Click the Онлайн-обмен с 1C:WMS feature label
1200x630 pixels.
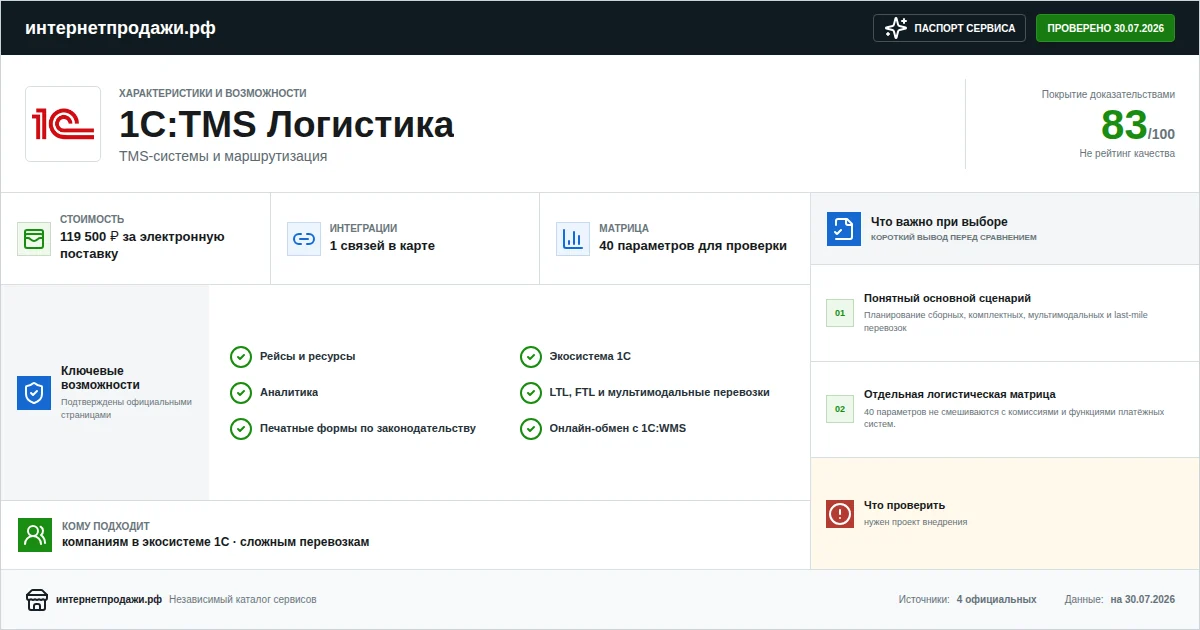pos(618,428)
